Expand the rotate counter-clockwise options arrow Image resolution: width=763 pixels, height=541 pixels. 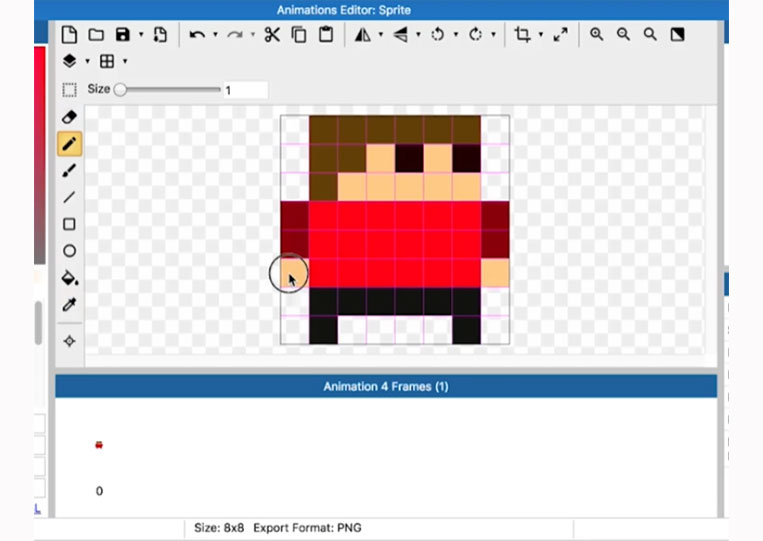click(456, 35)
